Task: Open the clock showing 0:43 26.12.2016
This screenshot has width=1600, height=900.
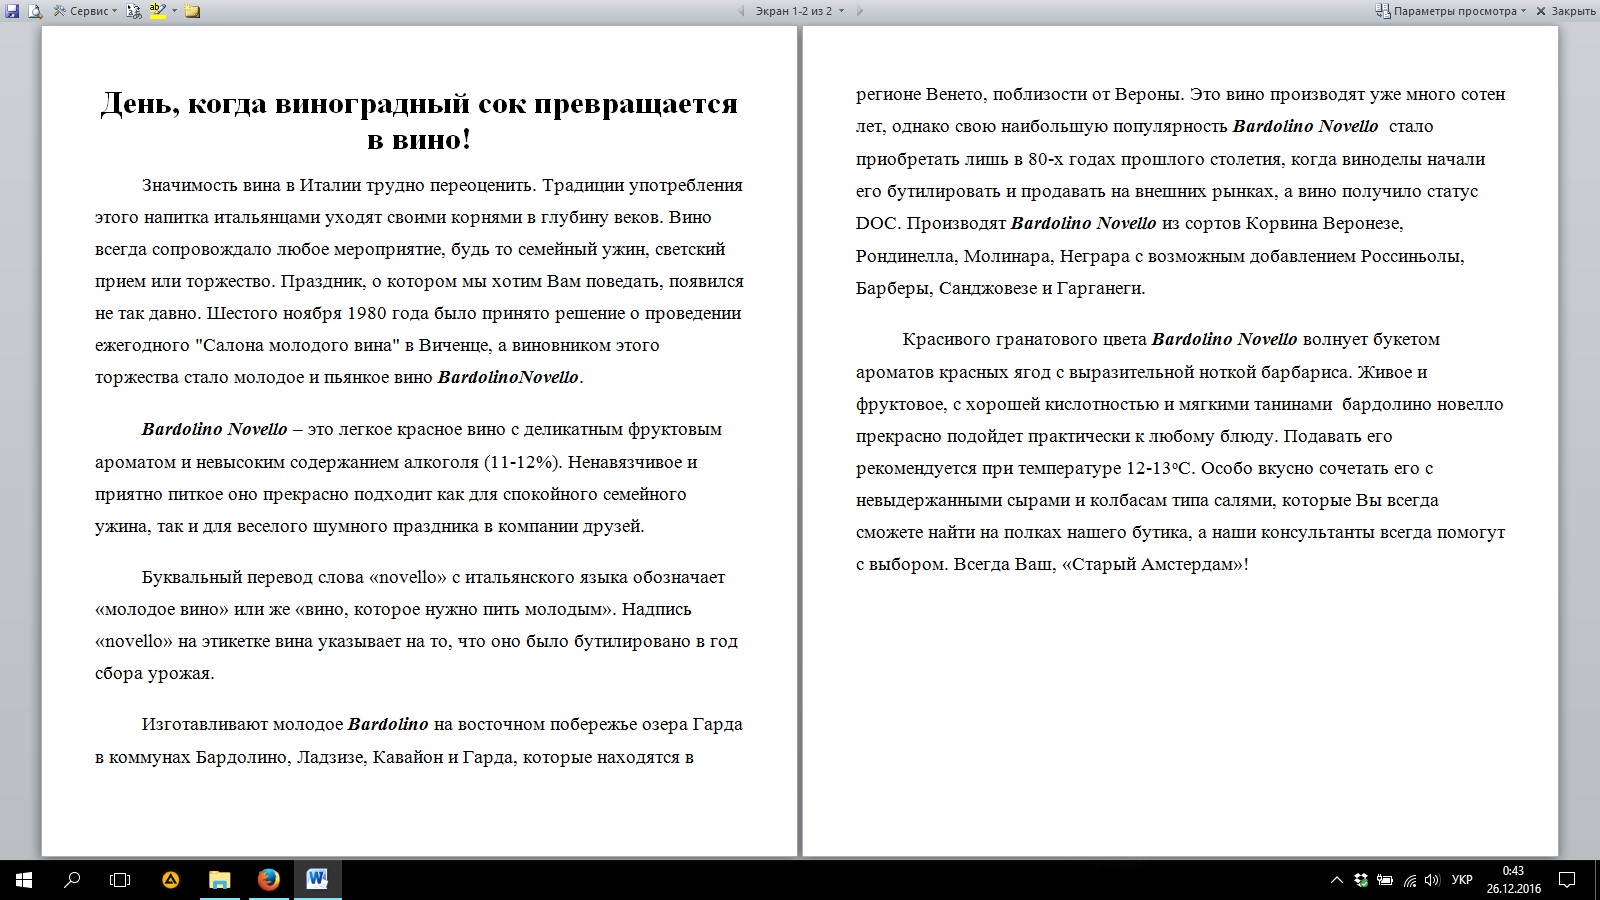Action: (x=1513, y=880)
